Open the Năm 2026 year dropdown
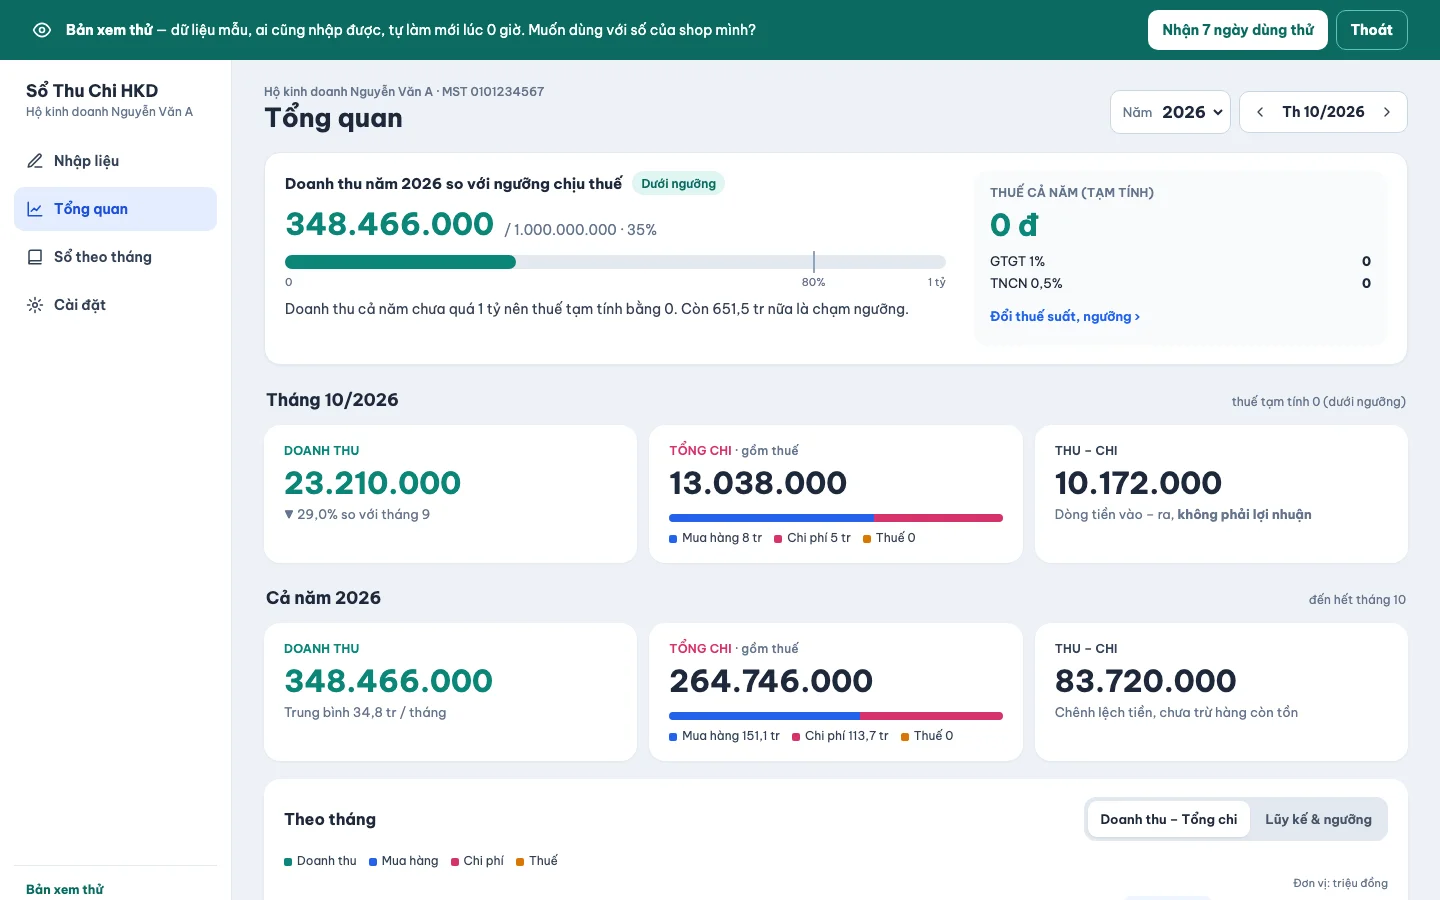The image size is (1440, 900). tap(1170, 112)
